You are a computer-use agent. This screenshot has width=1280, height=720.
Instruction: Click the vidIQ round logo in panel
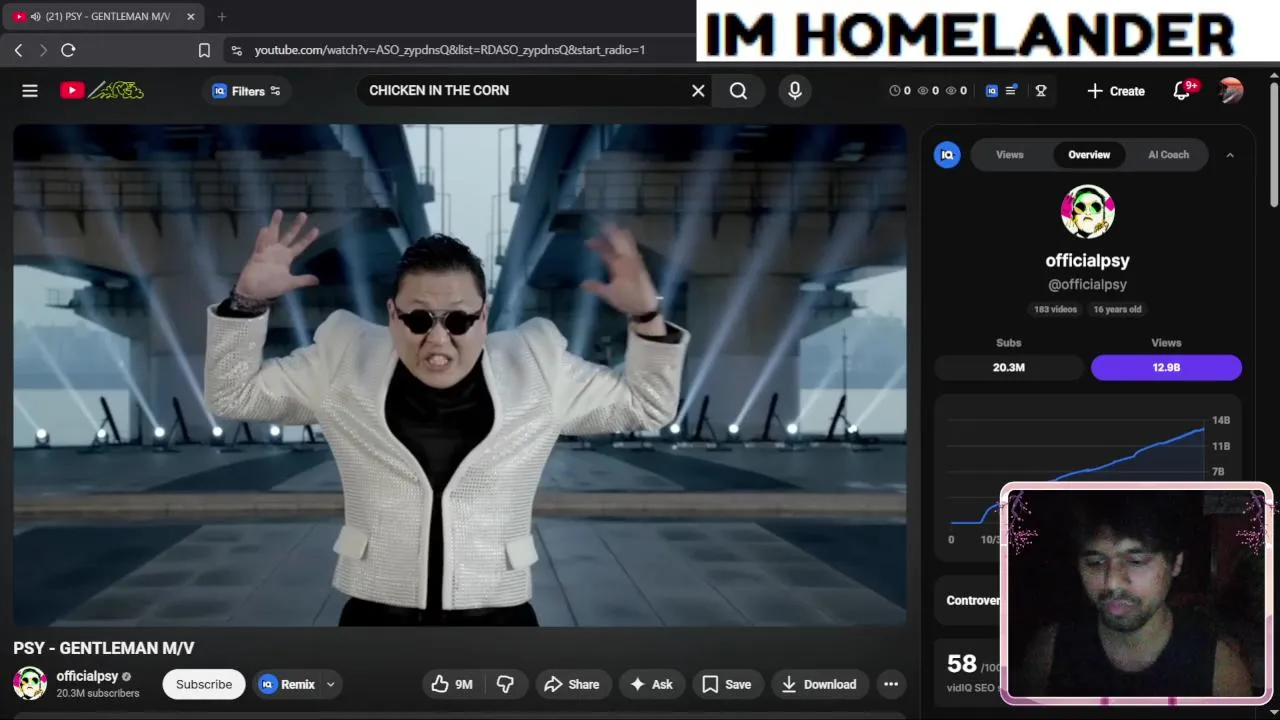pos(947,155)
